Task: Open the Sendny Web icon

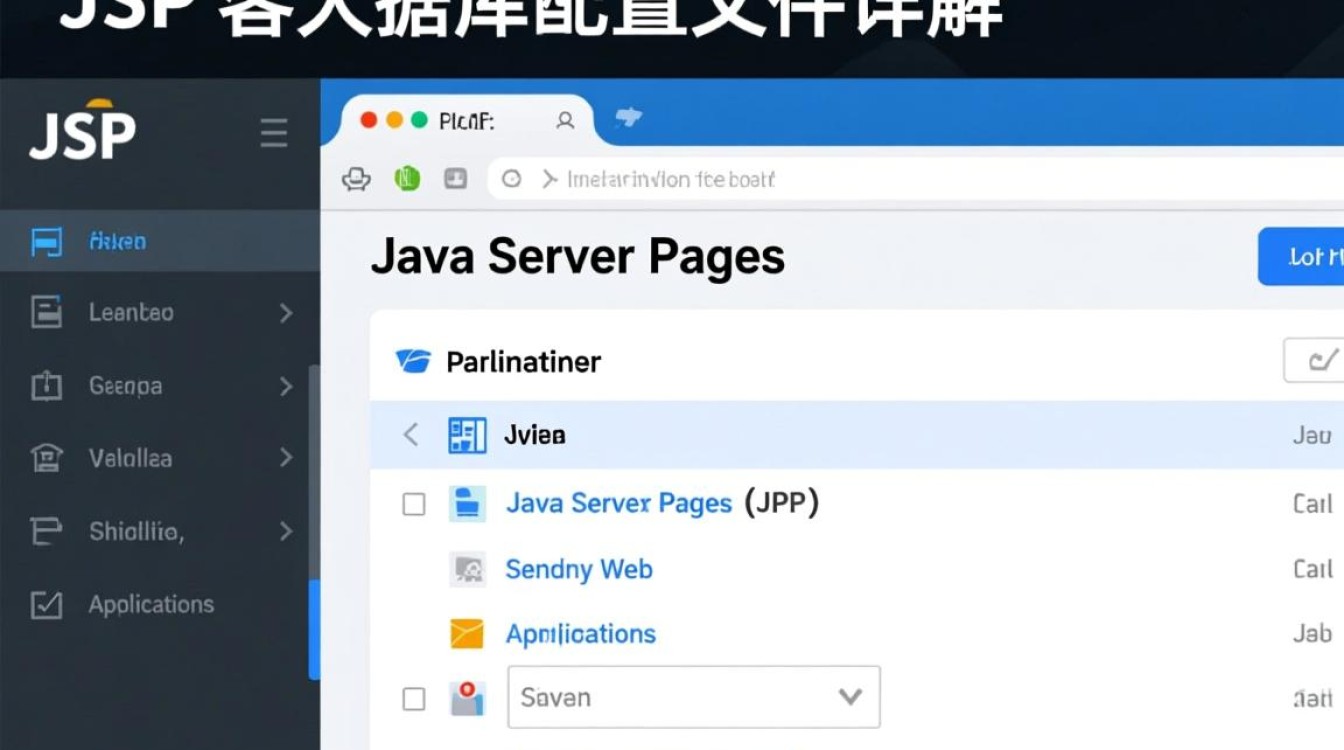Action: pos(467,568)
